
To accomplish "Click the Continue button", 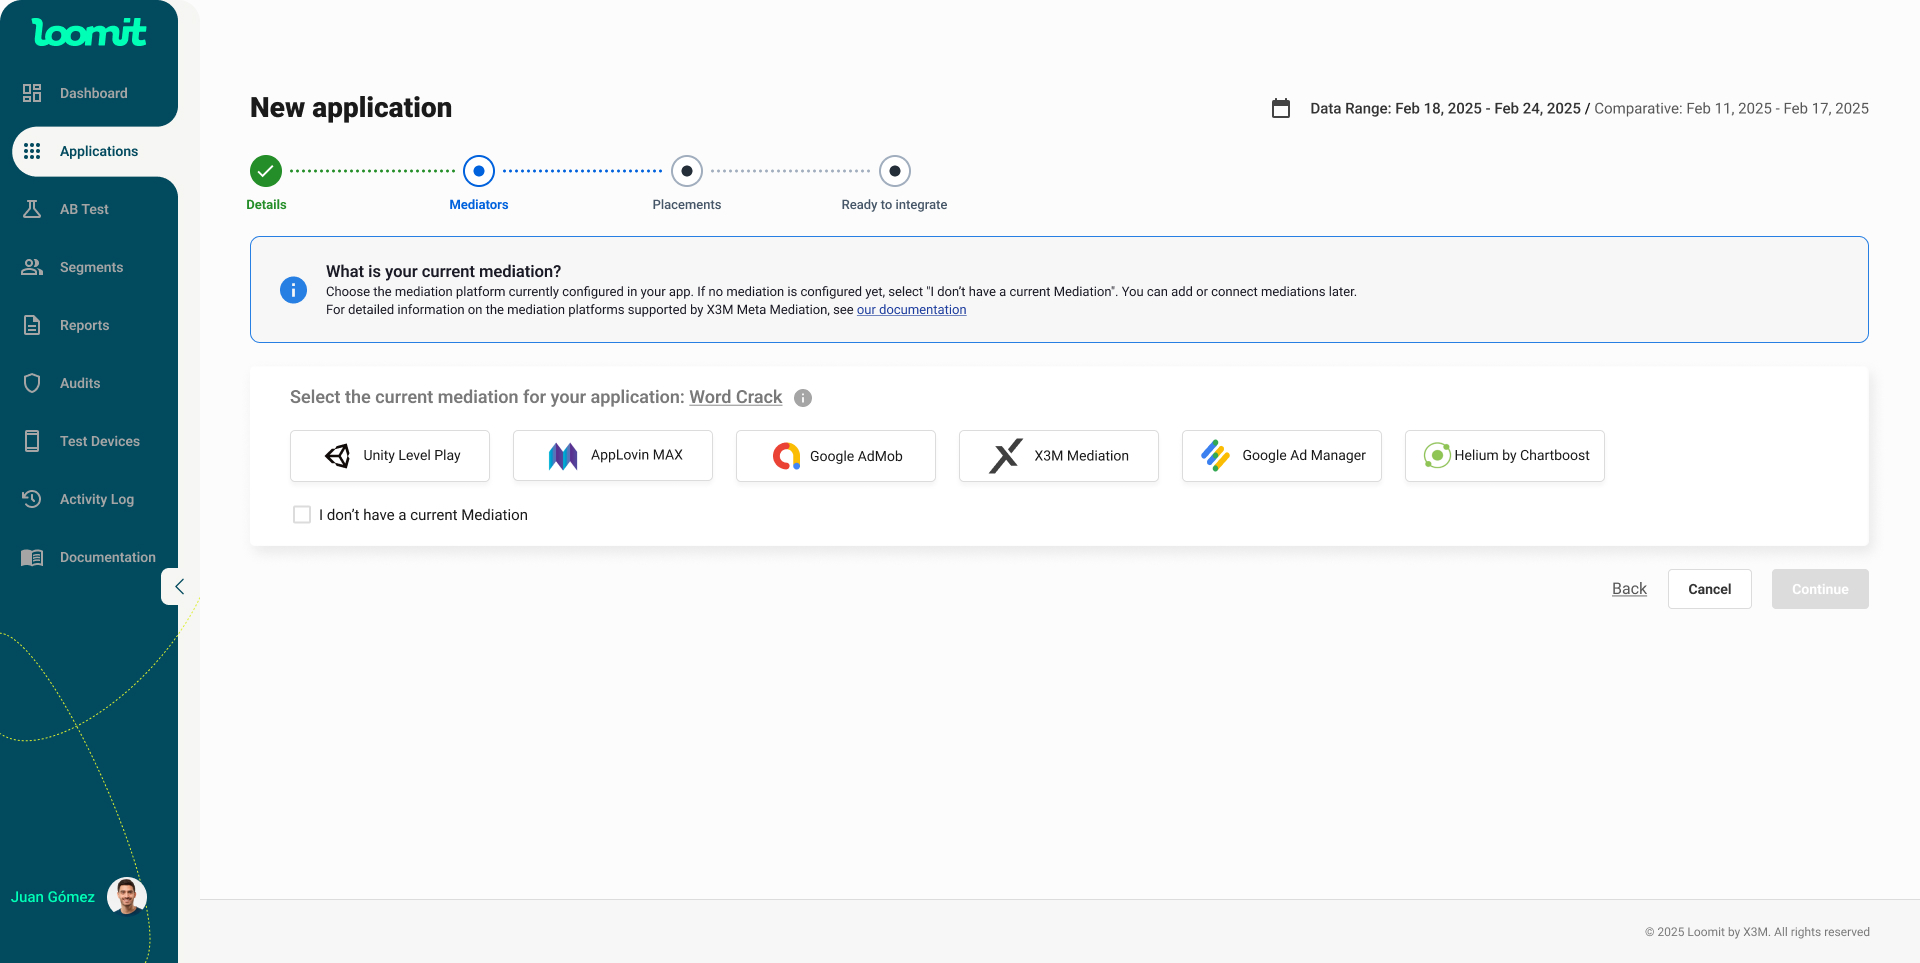I will point(1820,589).
